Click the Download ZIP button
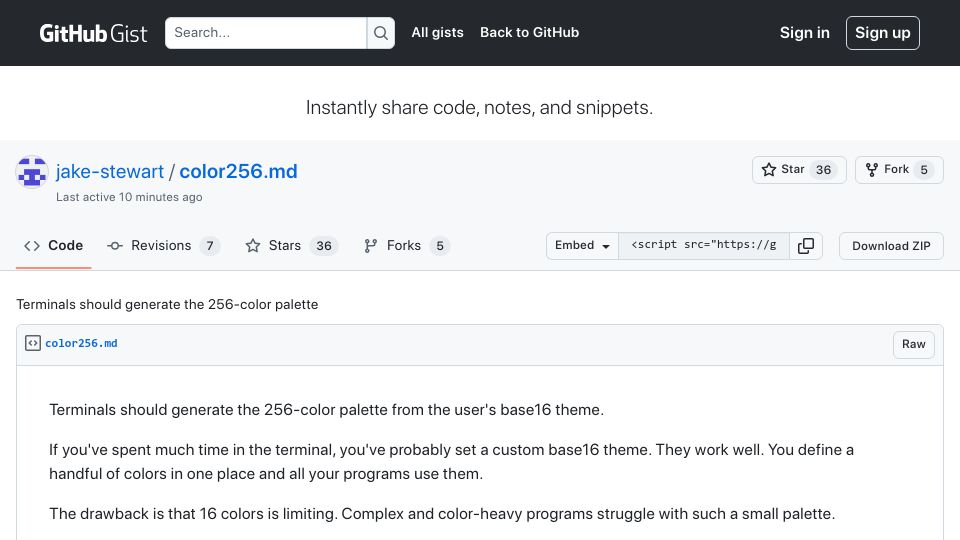Screen dimensions: 960x540 coord(891,246)
